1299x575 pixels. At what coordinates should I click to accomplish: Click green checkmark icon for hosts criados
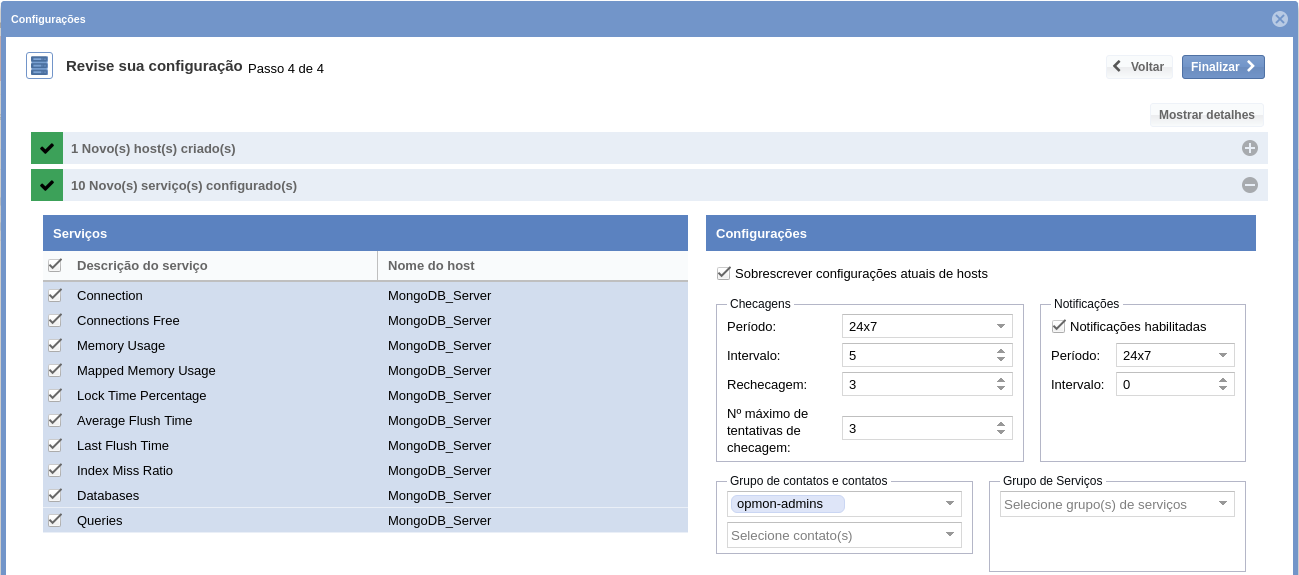(x=47, y=148)
